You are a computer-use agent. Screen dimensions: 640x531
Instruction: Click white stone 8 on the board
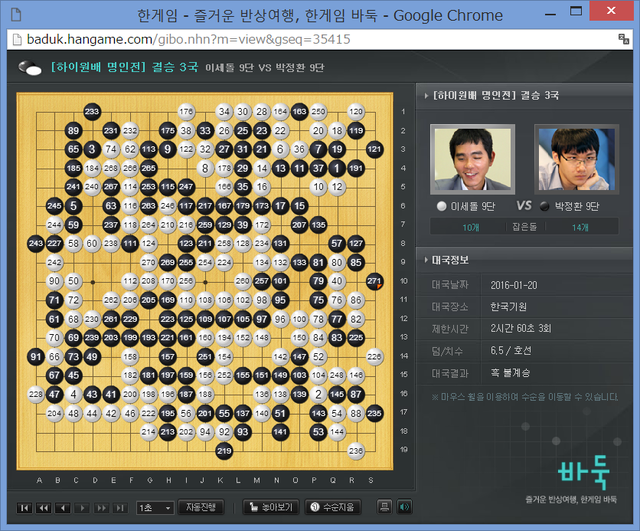[205, 168]
